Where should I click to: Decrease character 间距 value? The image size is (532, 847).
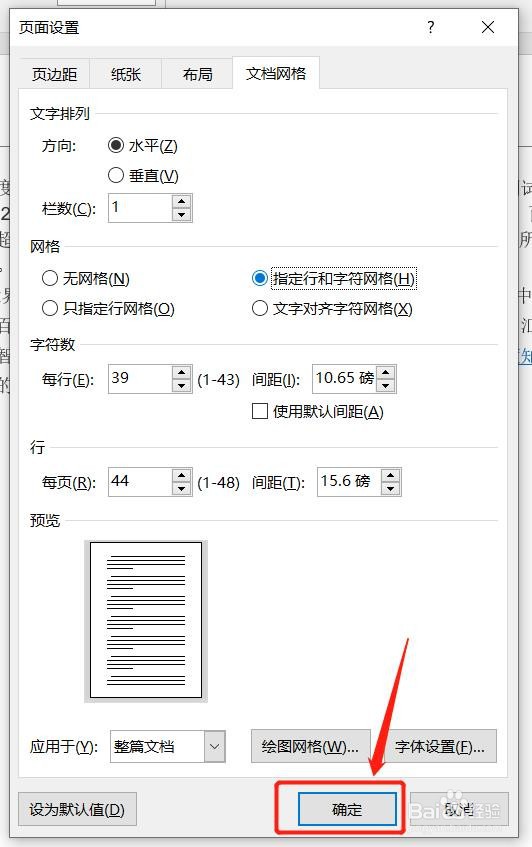click(386, 386)
